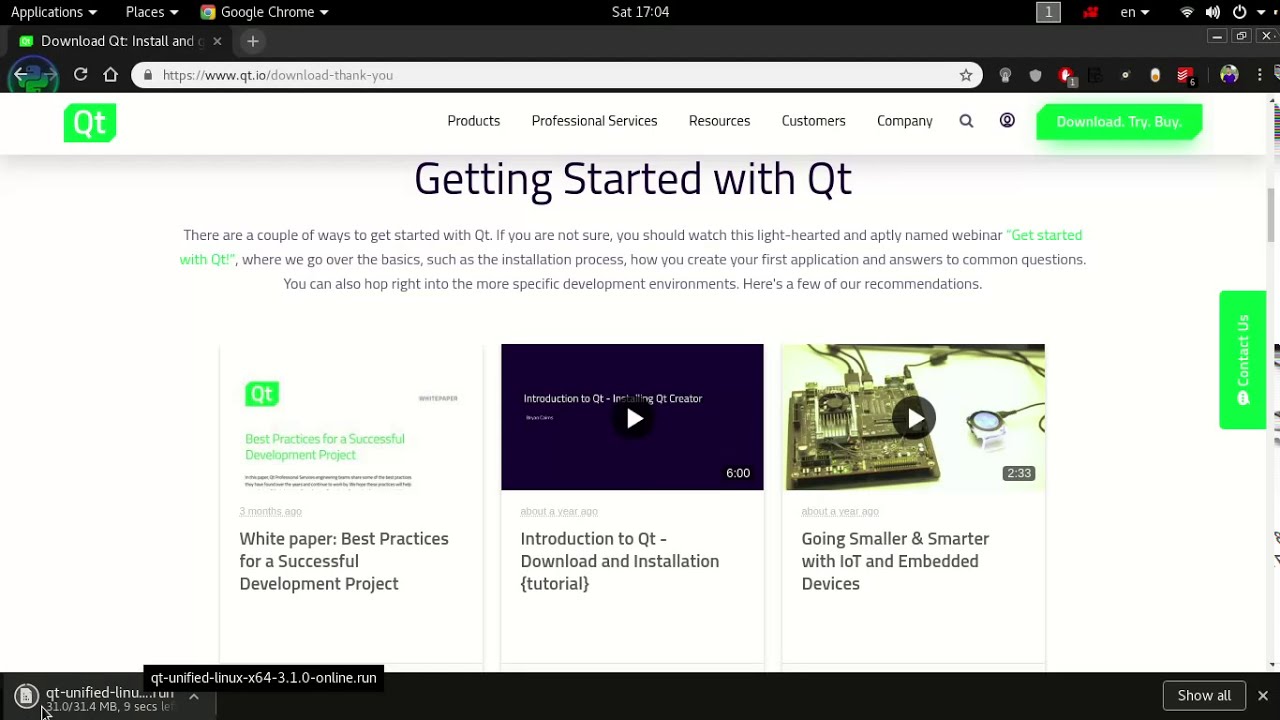Click the Getting Started with Qt heading
The width and height of the screenshot is (1280, 720).
(633, 179)
